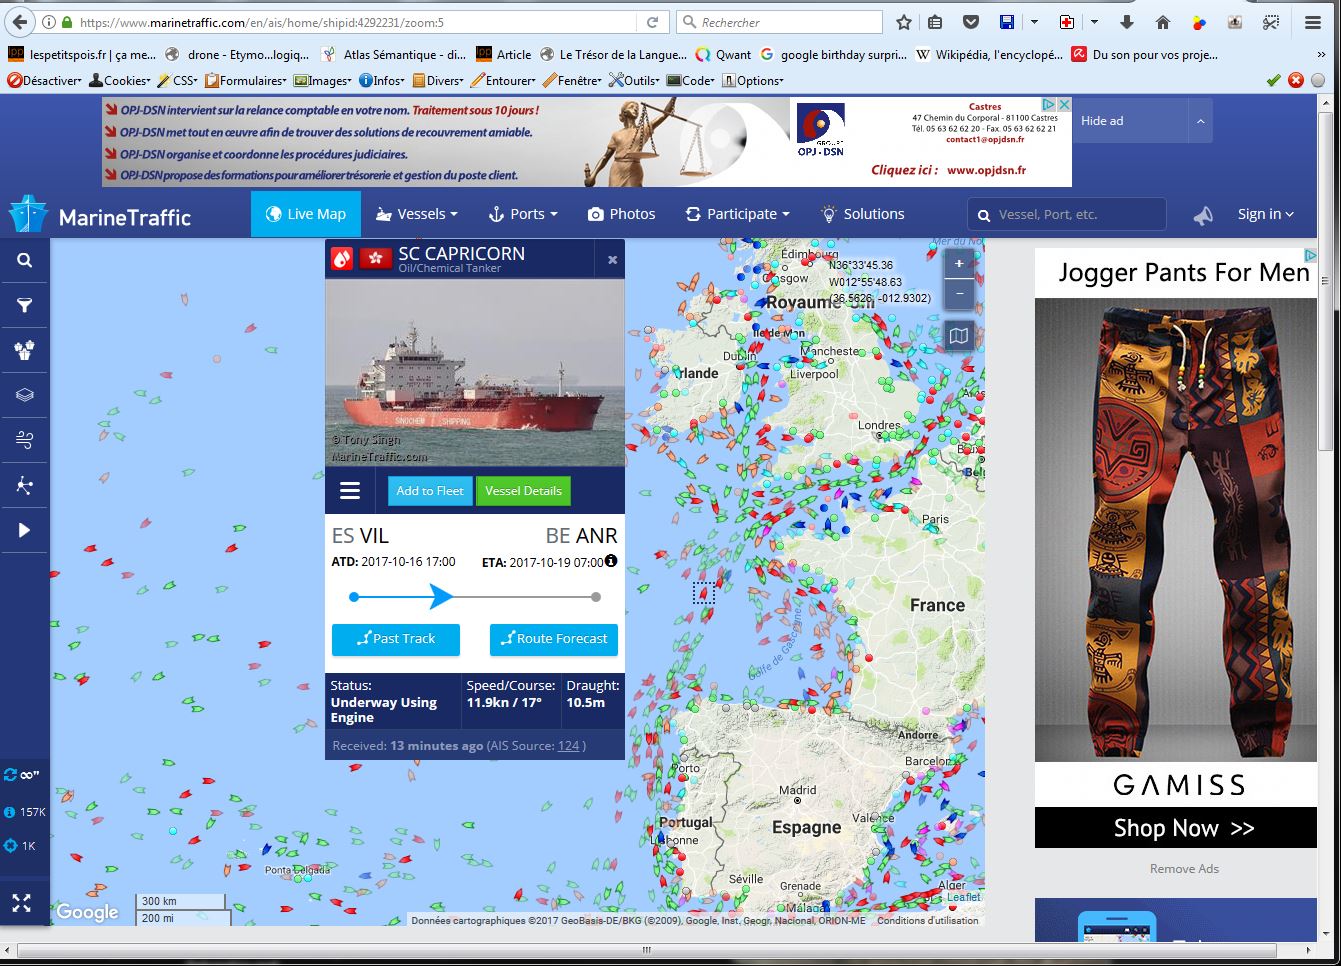Click the Past Track button
The image size is (1341, 966).
(x=396, y=639)
